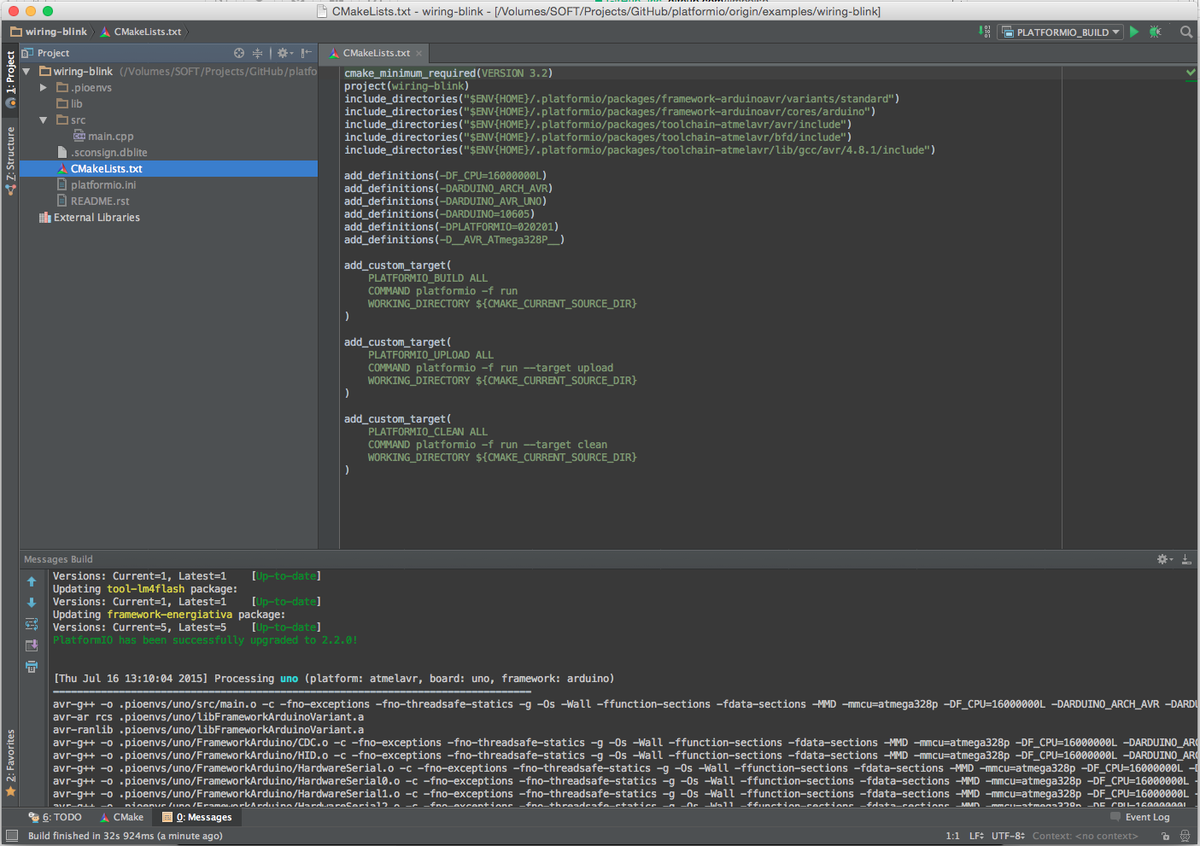Image resolution: width=1200 pixels, height=846 pixels.
Task: Start debugging with the bug icon
Action: coord(1155,32)
